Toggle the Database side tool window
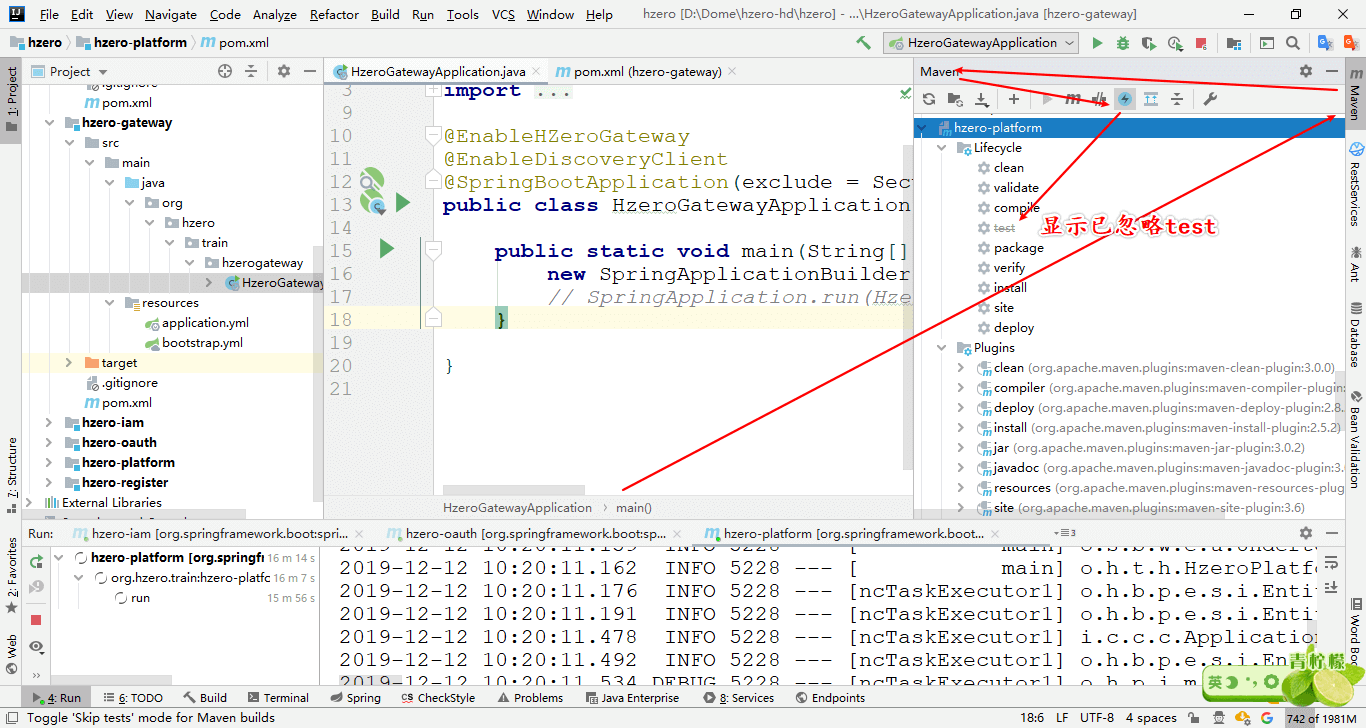This screenshot has width=1366, height=728. coord(1354,334)
